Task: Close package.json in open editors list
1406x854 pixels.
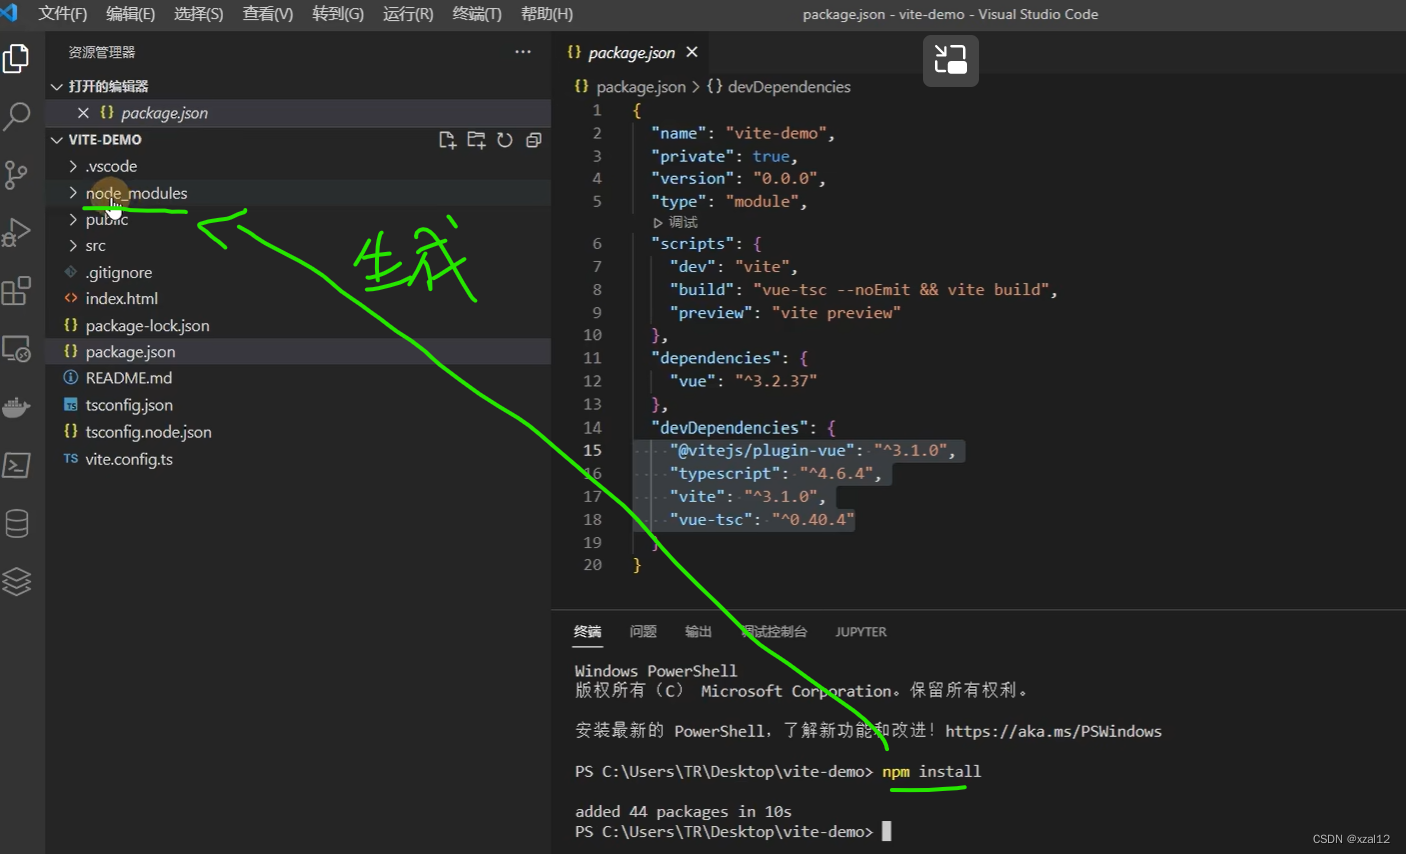Action: point(83,113)
